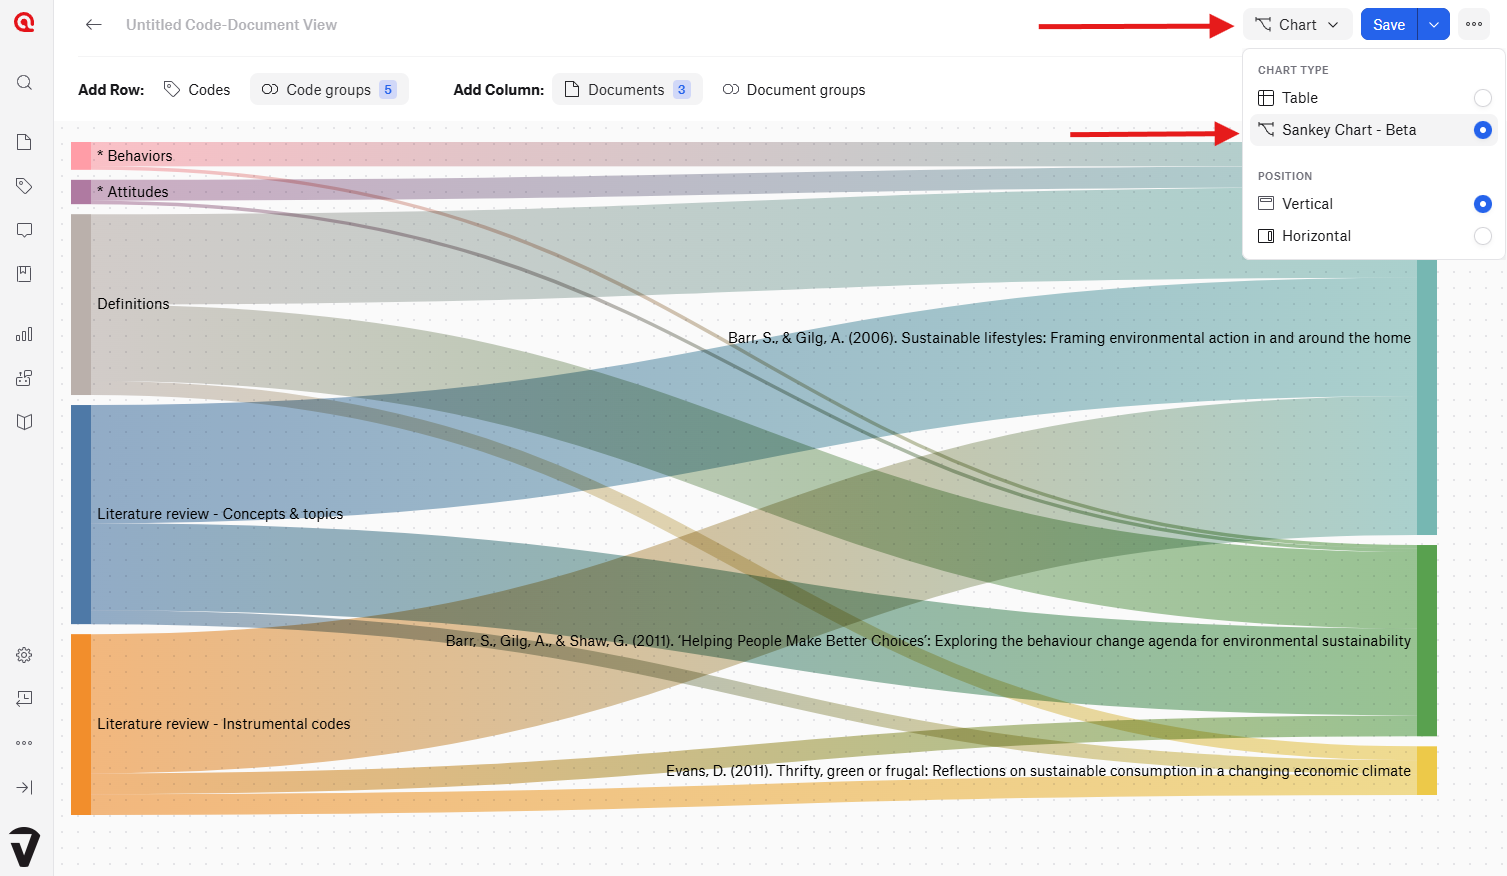This screenshot has height=876, width=1507.
Task: Click the Save button
Action: point(1389,24)
